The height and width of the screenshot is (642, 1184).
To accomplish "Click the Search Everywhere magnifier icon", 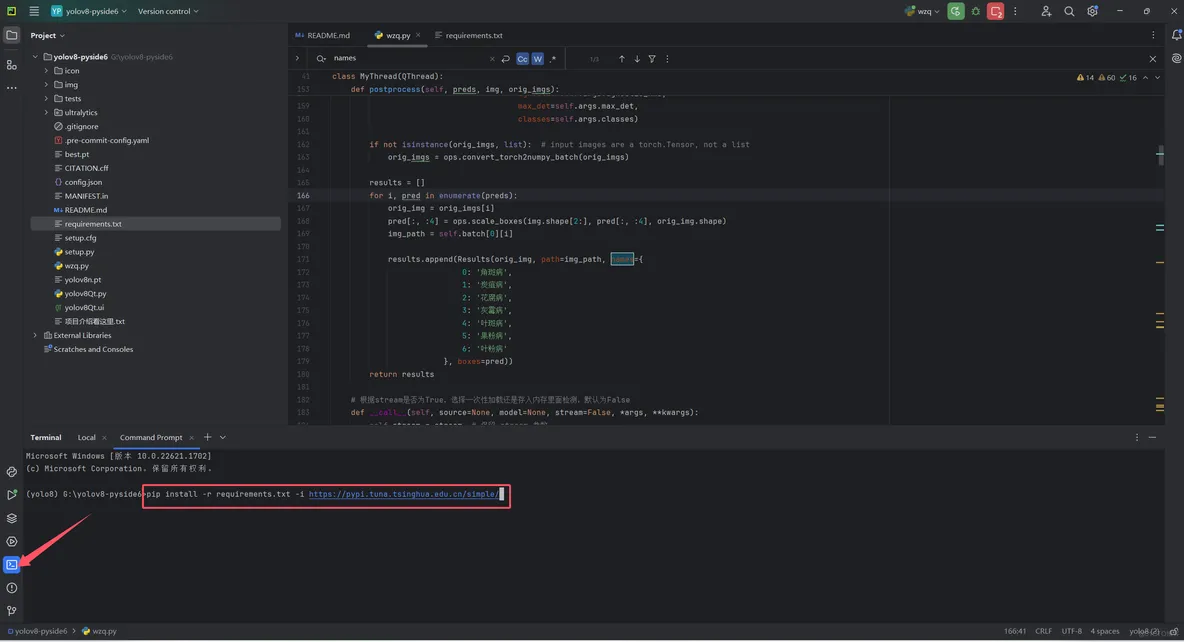I will [1069, 11].
